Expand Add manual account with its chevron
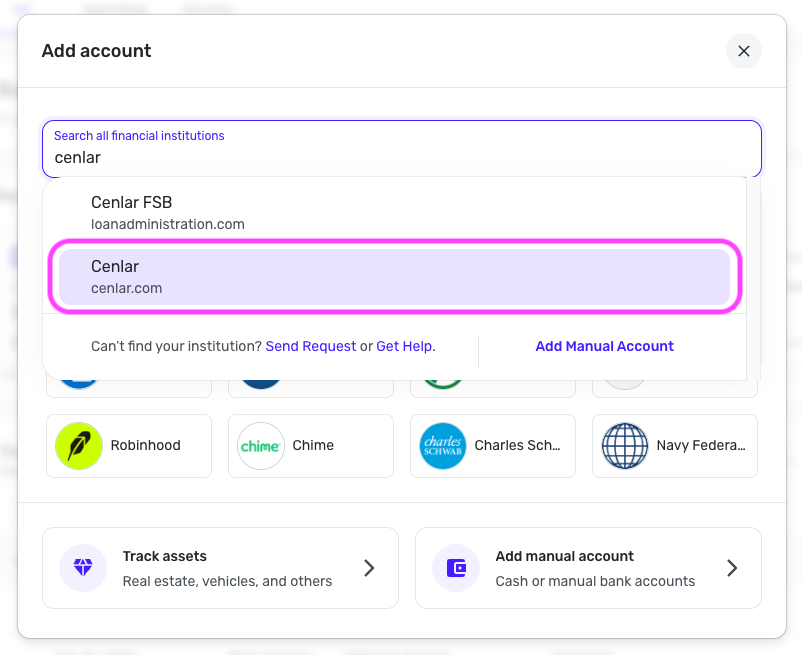Viewport: 802px width, 655px height. 732,568
